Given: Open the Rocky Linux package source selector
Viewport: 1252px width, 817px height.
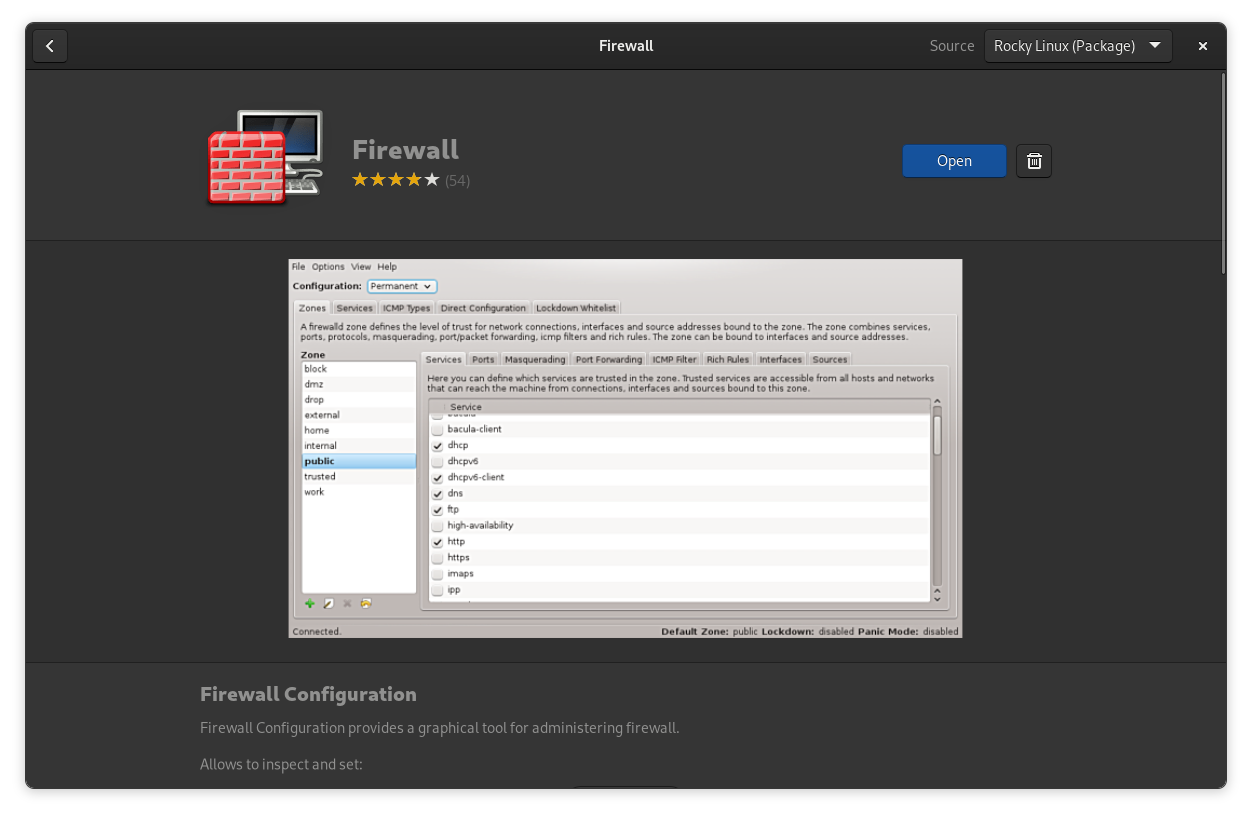Looking at the screenshot, I should click(1078, 45).
